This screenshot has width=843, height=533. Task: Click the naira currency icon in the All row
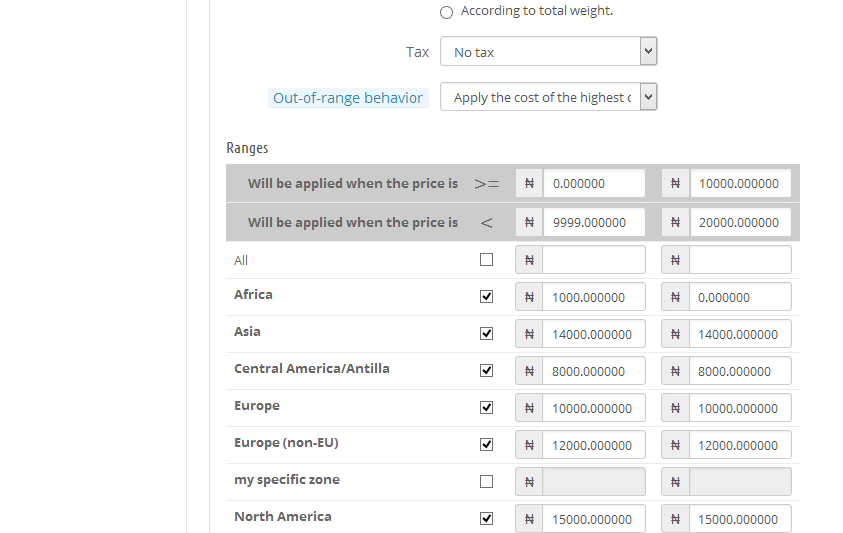[529, 260]
